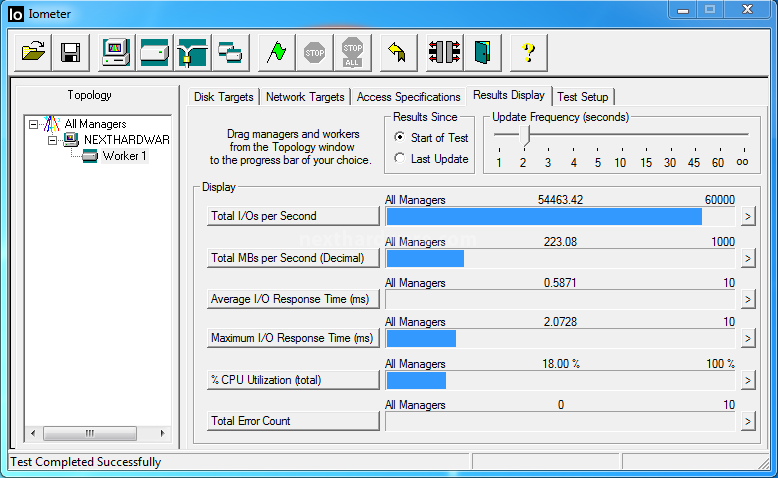The height and width of the screenshot is (478, 778).
Task: Select Worker 1 in topology
Action: (125, 156)
